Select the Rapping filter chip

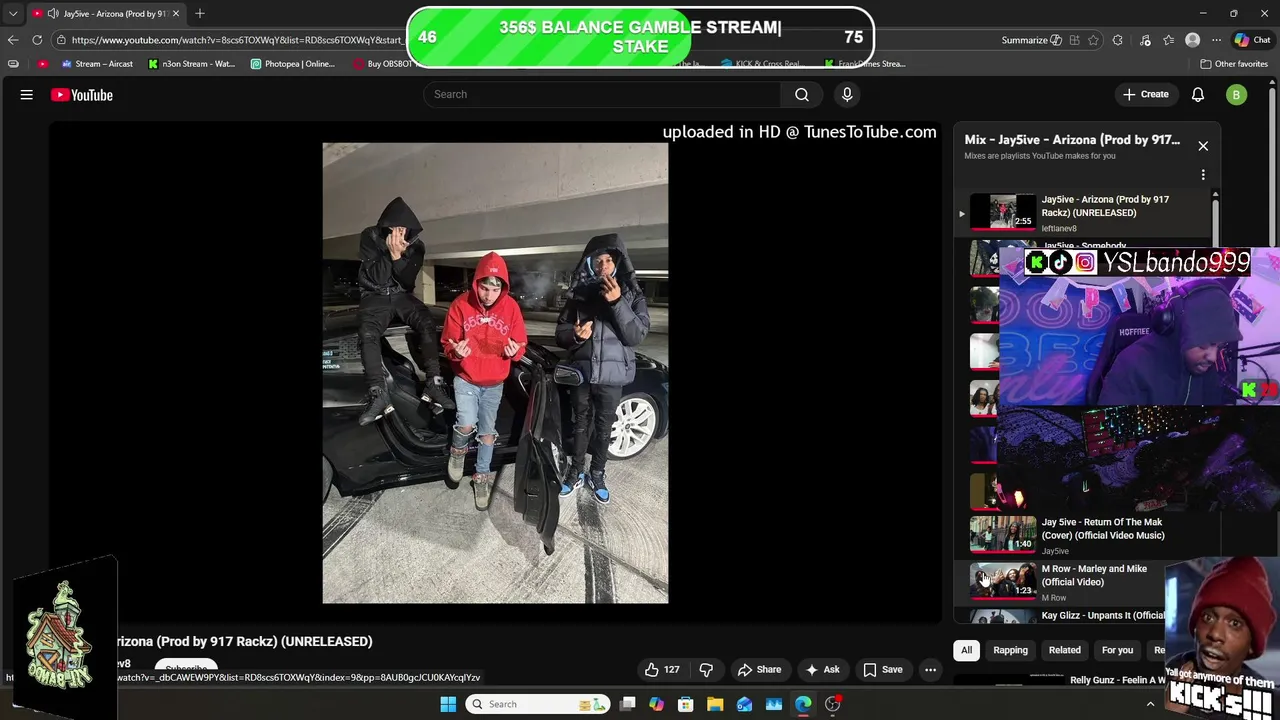tap(1010, 650)
